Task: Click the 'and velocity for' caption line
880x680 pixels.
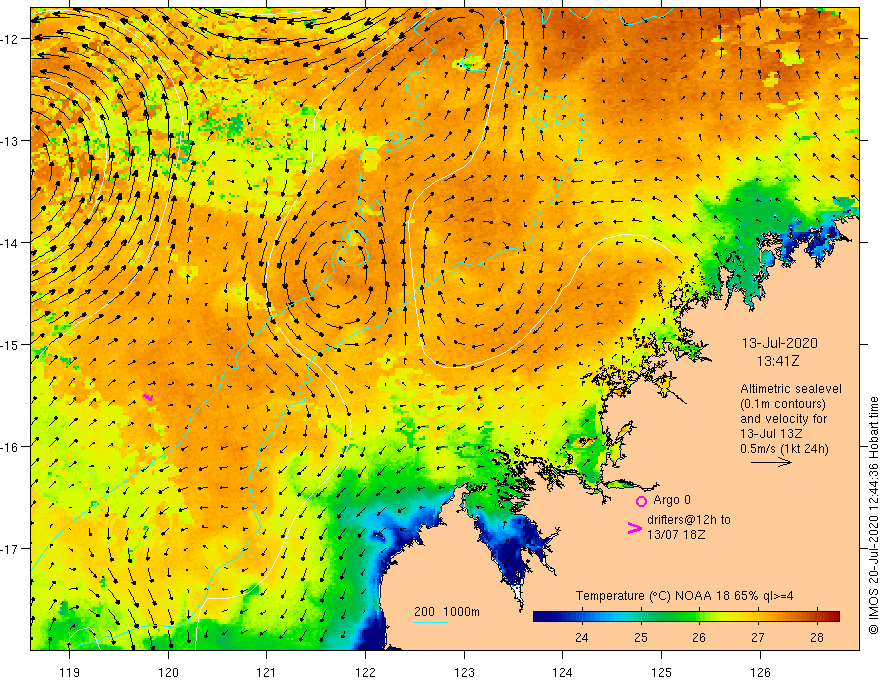Action: (783, 419)
